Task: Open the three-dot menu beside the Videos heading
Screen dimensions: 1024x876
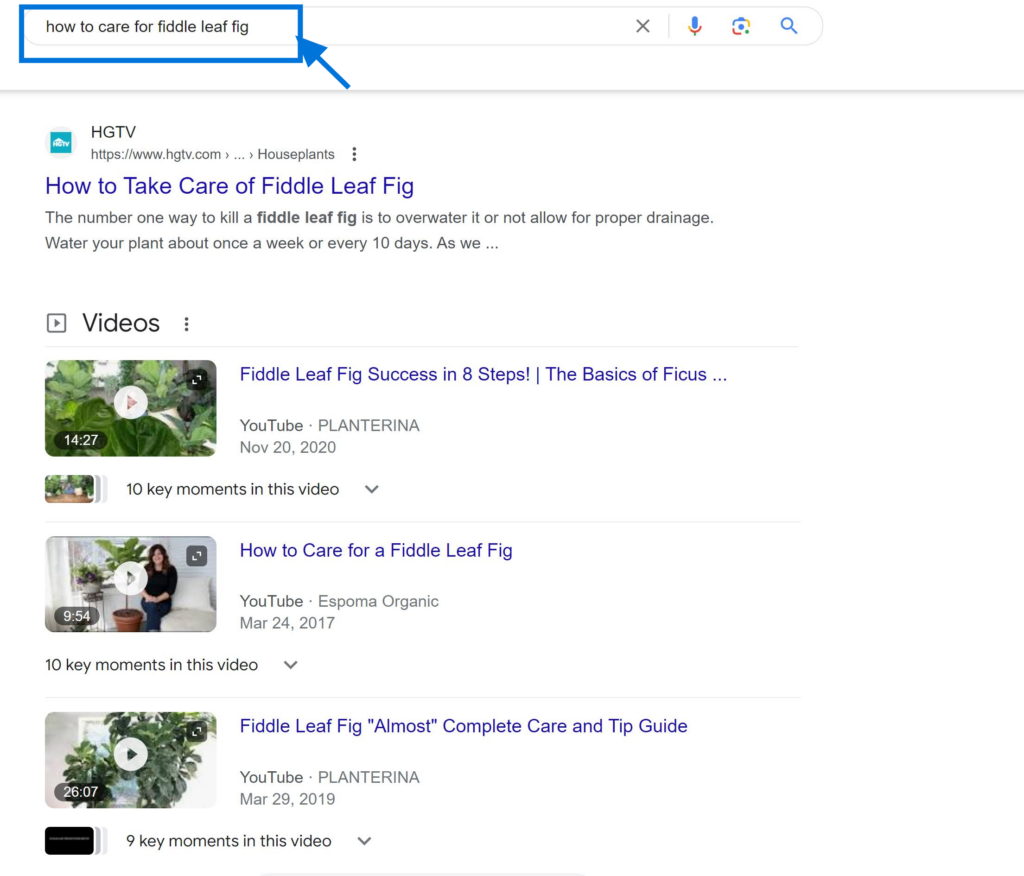Action: click(x=186, y=322)
